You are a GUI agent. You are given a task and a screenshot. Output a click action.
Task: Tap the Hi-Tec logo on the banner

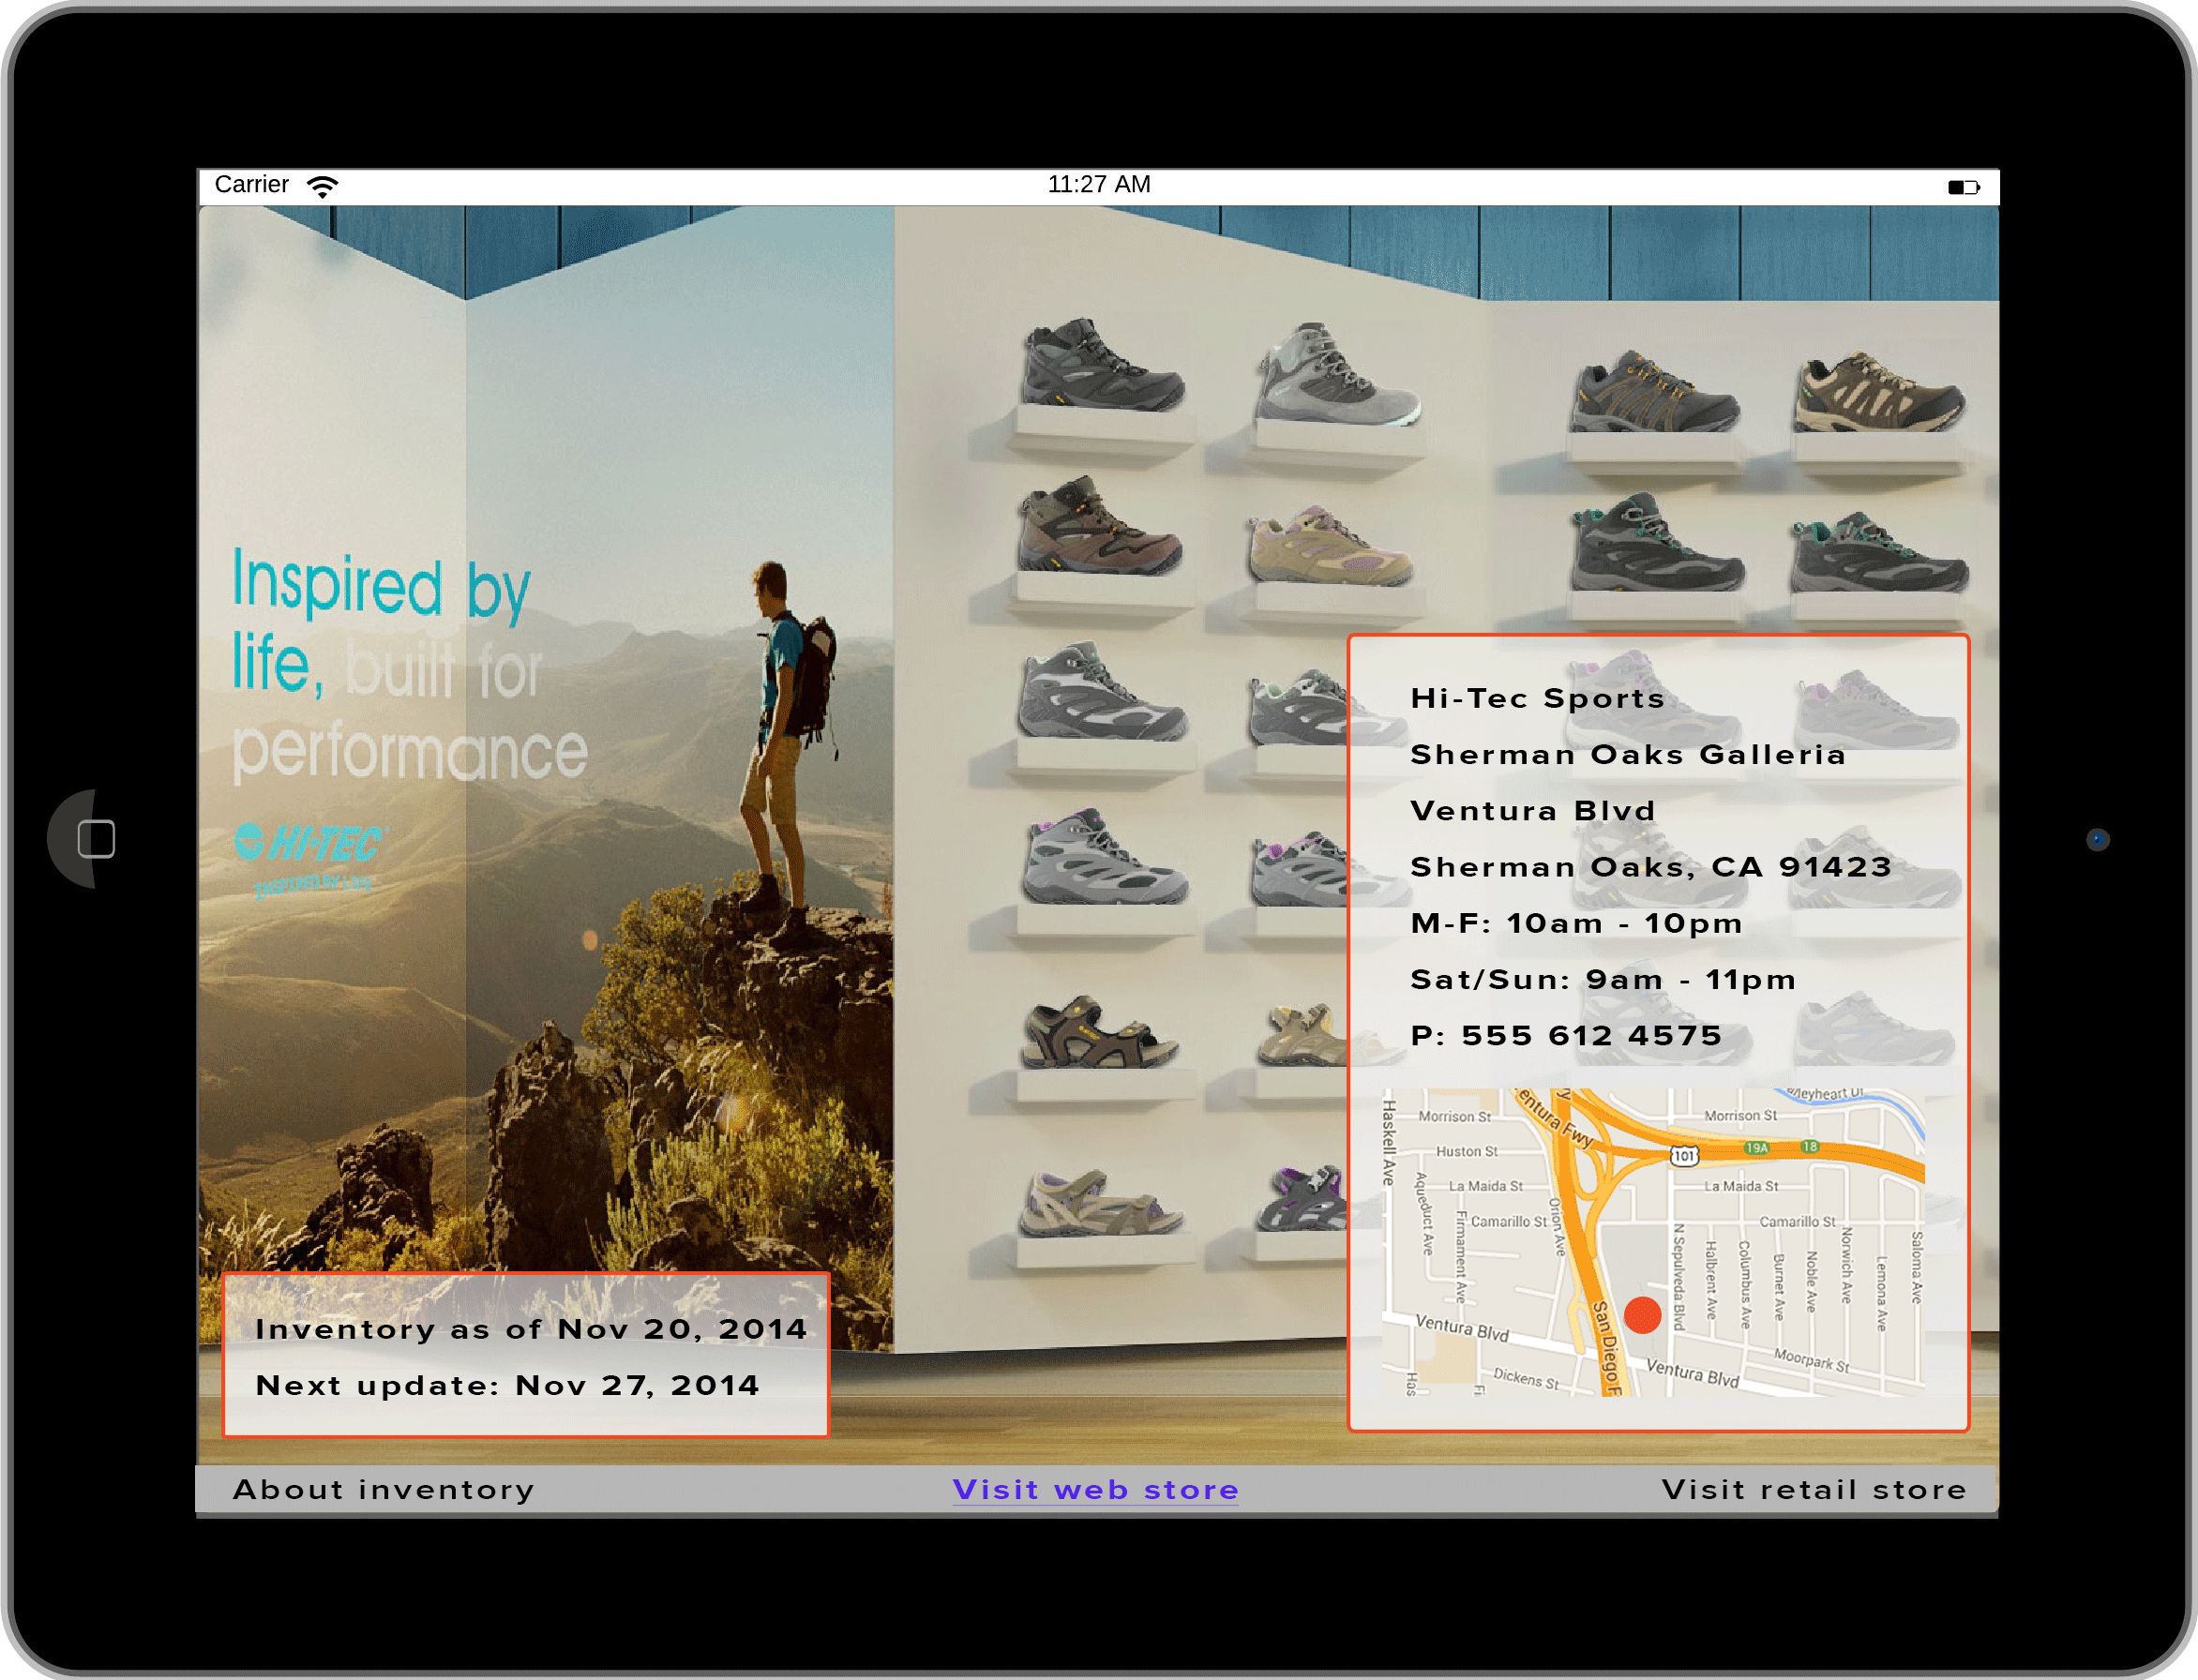click(x=310, y=845)
